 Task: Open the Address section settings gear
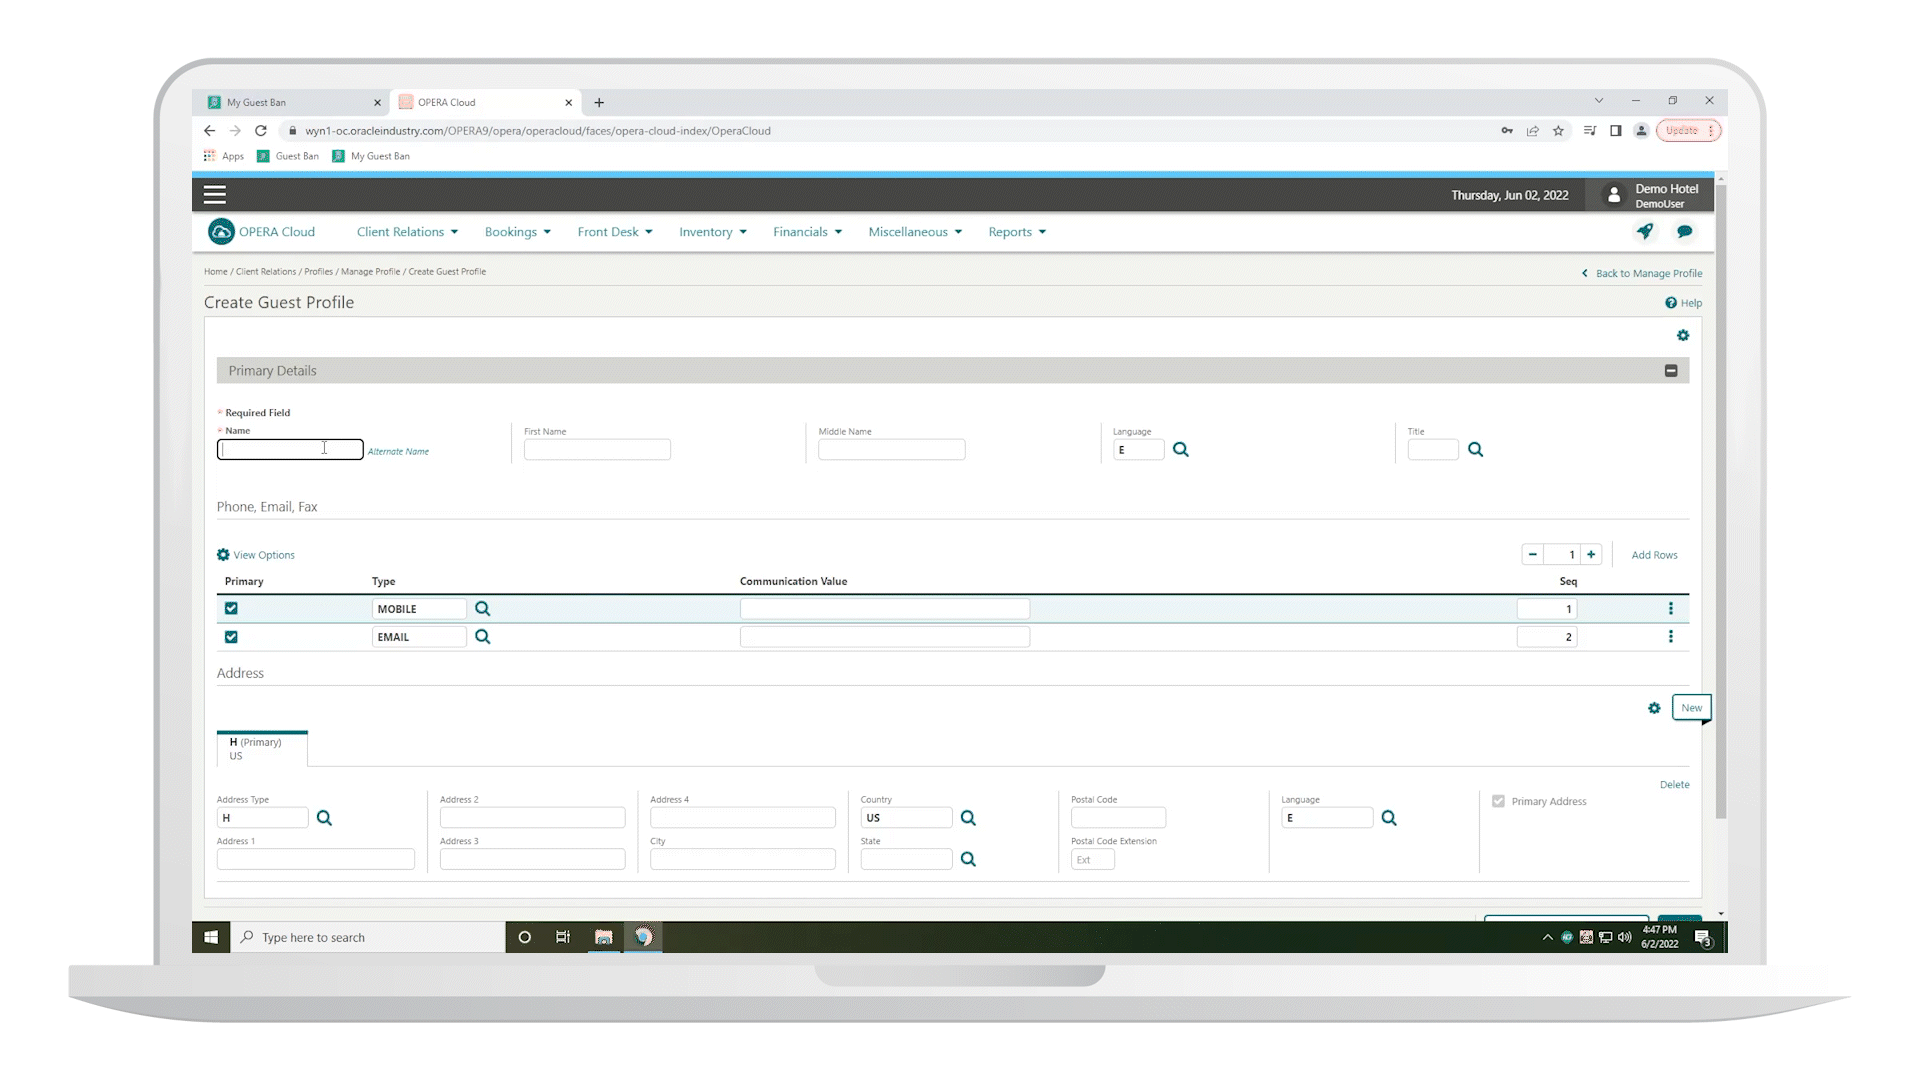coord(1654,708)
